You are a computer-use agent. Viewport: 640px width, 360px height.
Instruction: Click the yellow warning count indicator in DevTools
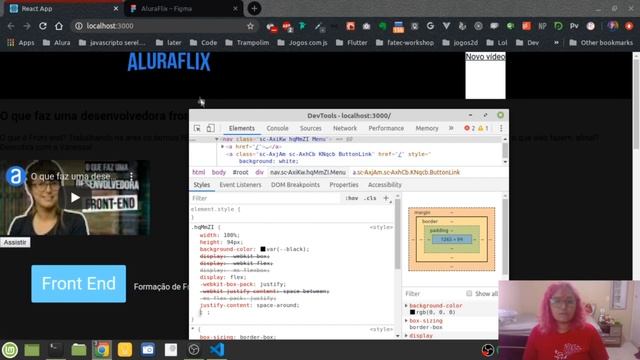click(483, 128)
